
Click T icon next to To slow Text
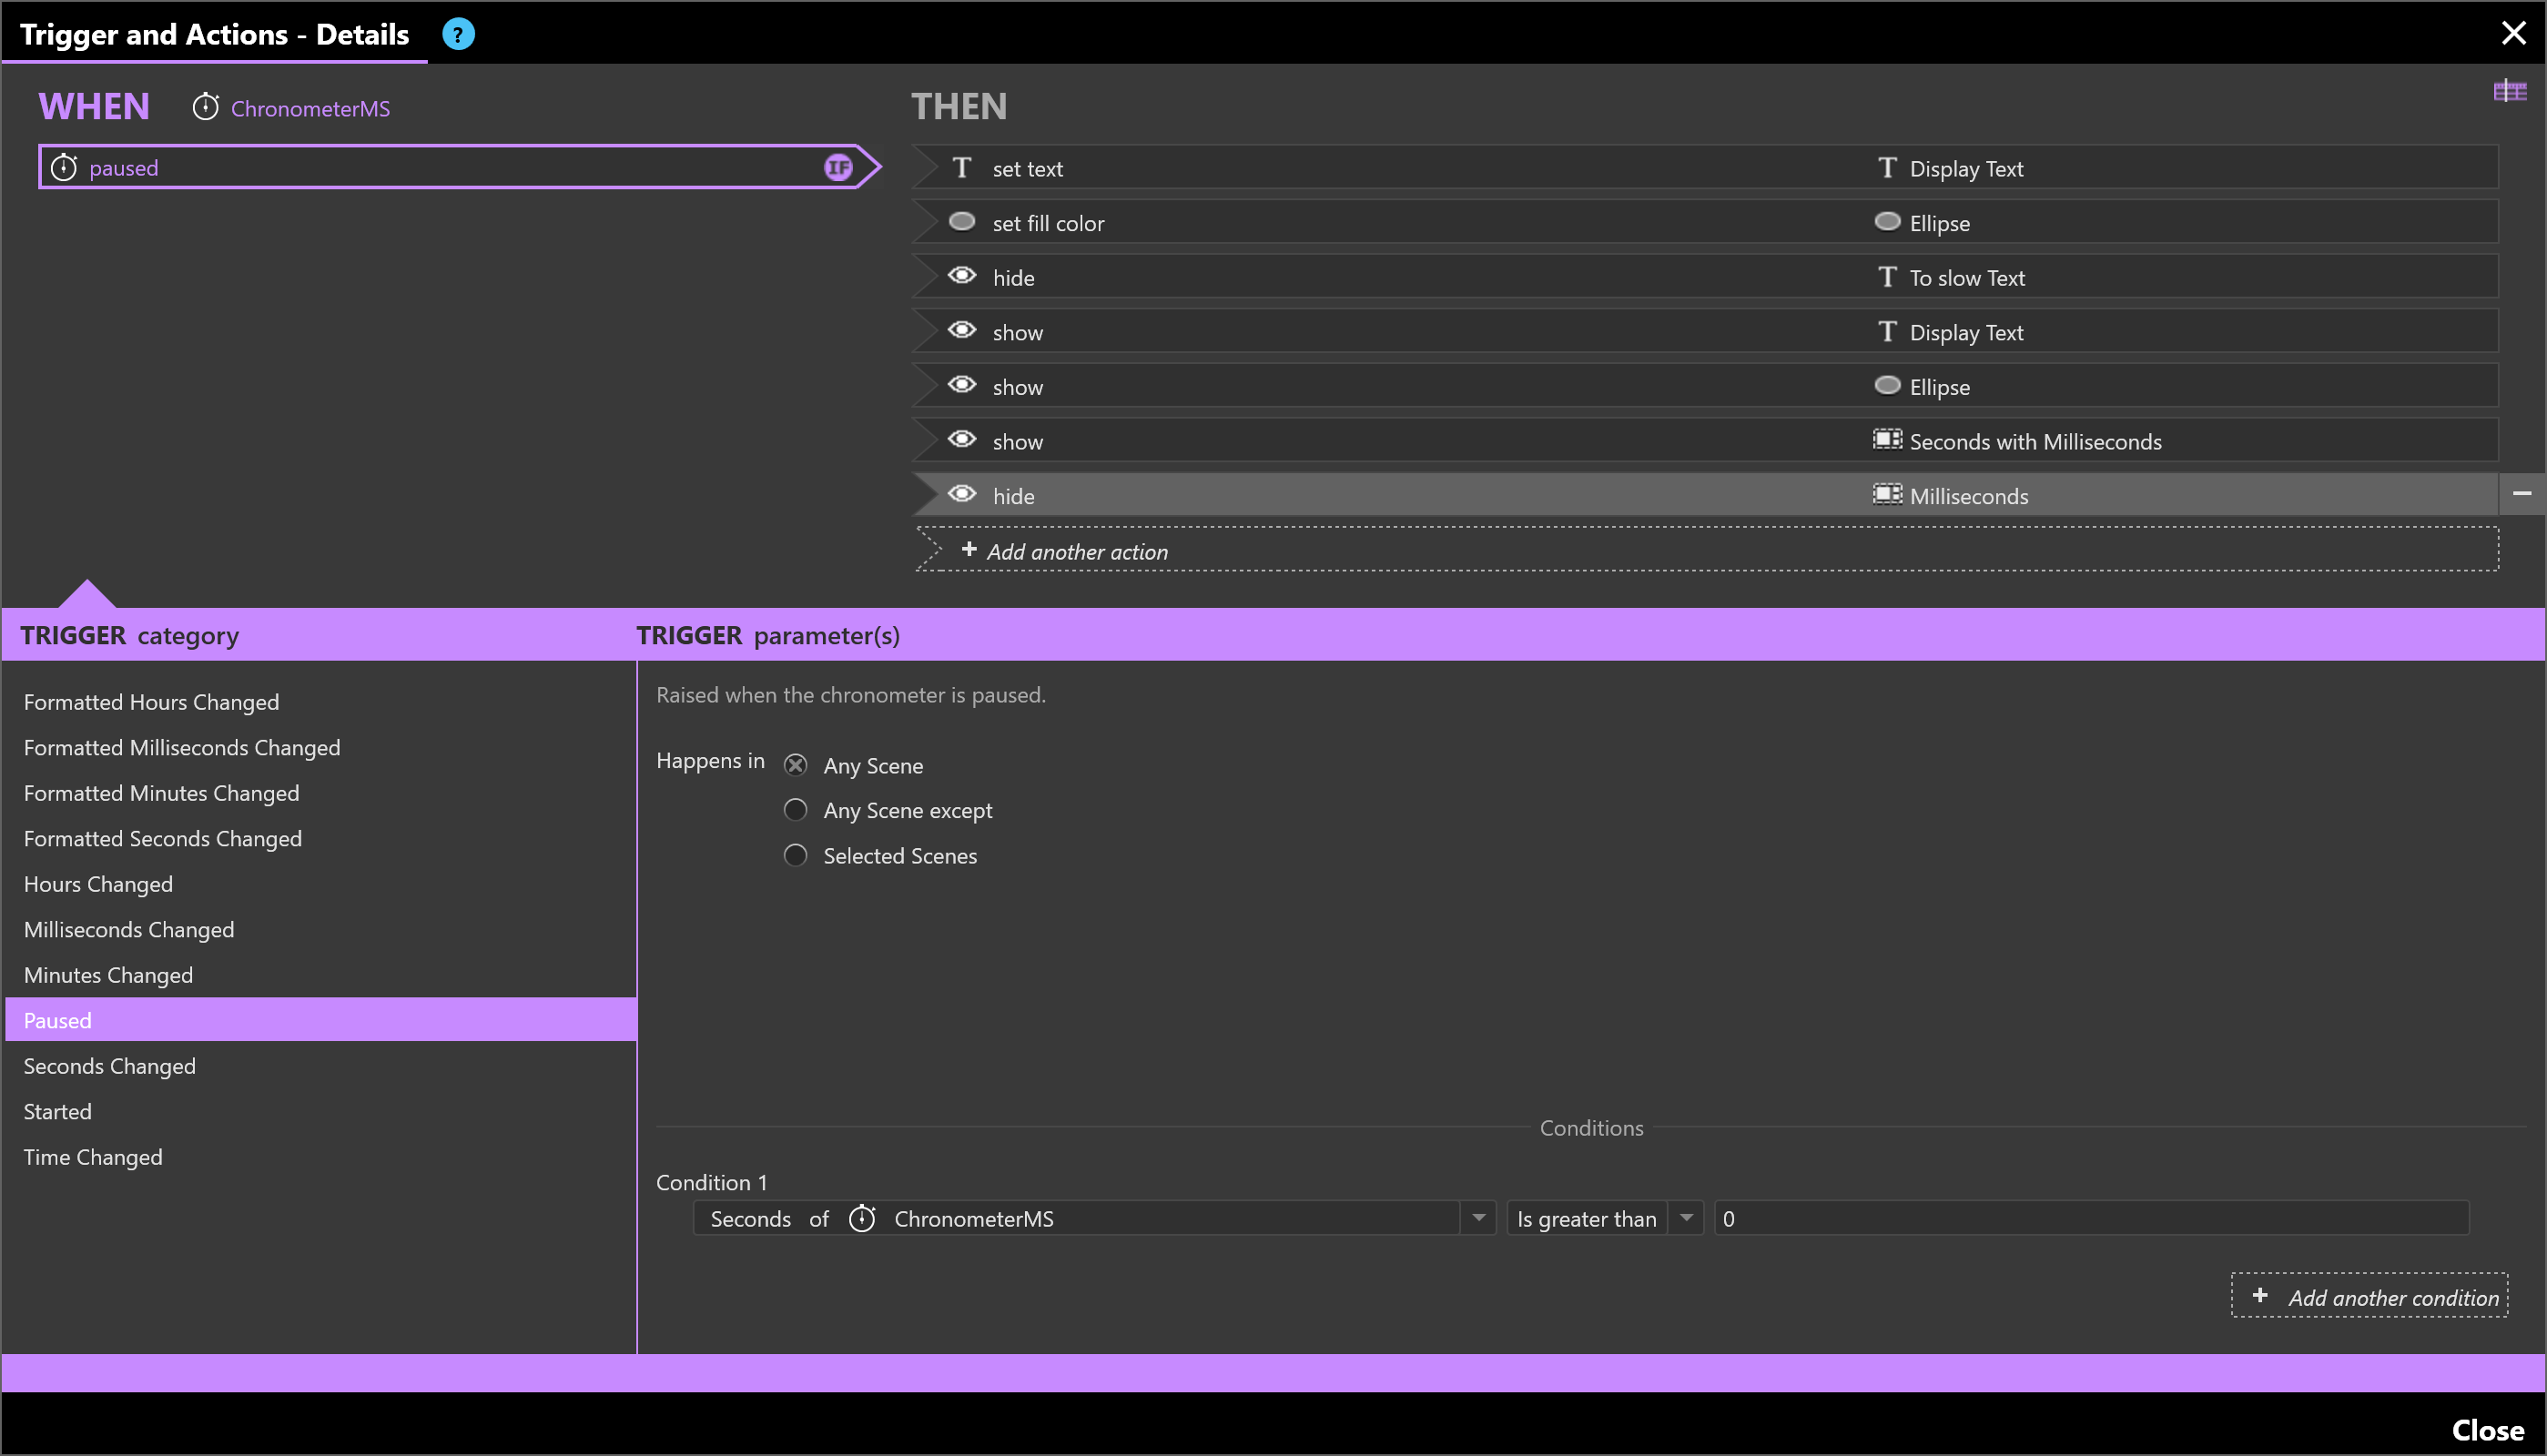point(1887,276)
